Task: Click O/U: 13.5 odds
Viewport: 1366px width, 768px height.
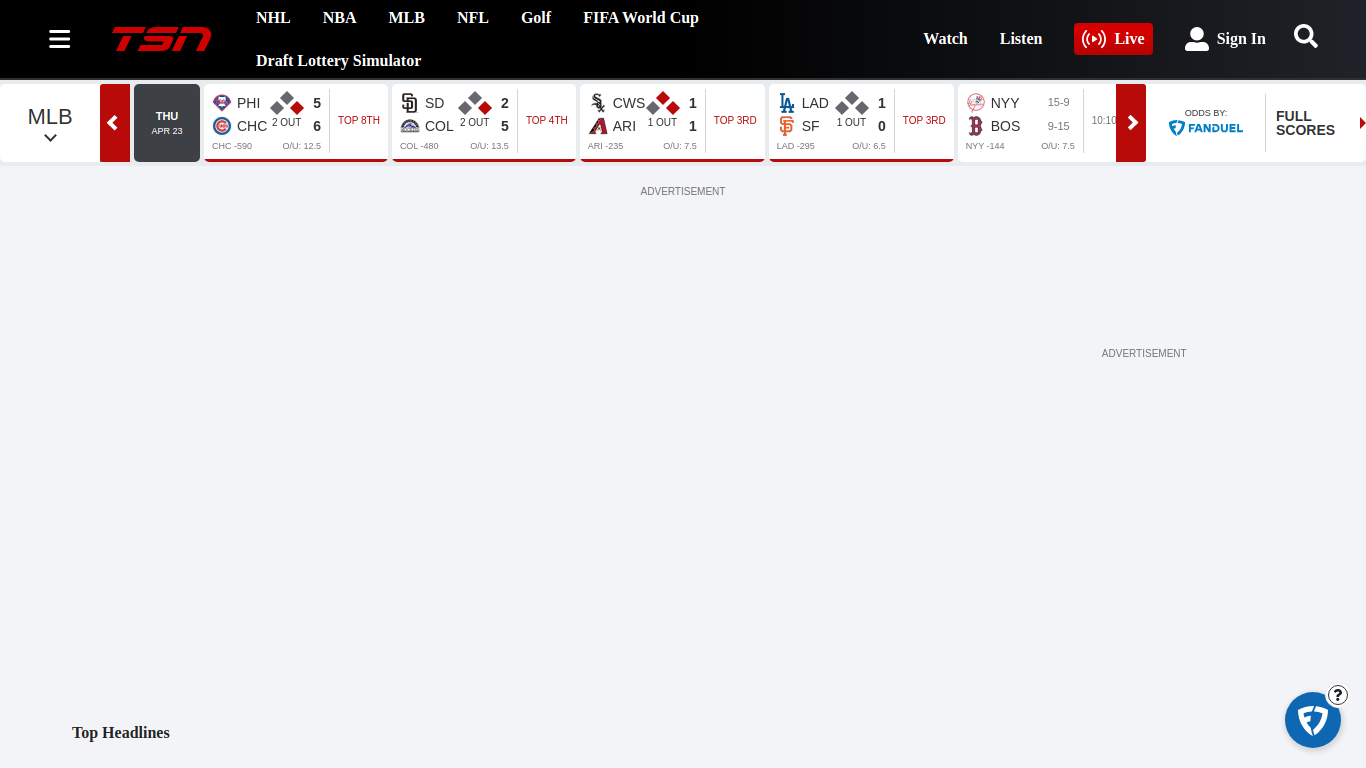Action: click(x=490, y=146)
